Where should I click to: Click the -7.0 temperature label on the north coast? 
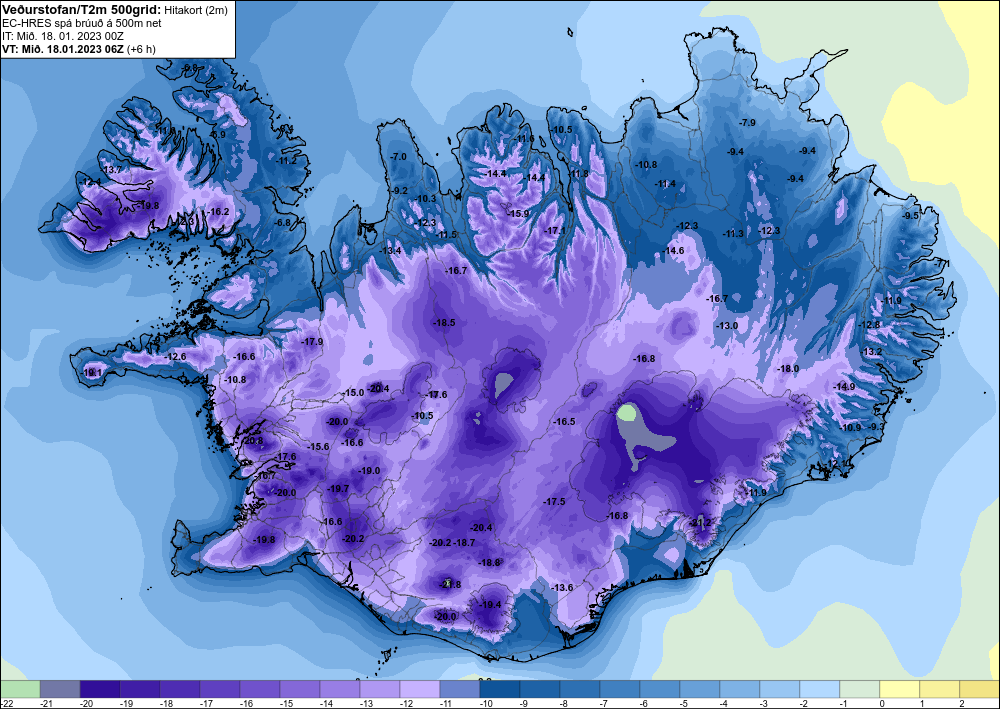pos(398,156)
